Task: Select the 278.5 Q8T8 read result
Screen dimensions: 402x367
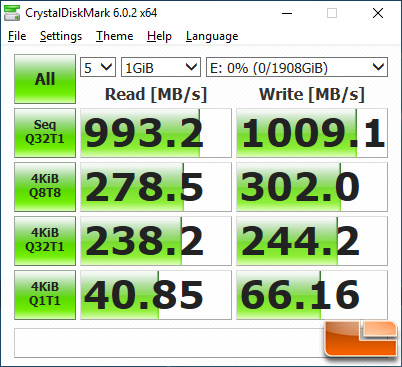Action: pos(156,187)
